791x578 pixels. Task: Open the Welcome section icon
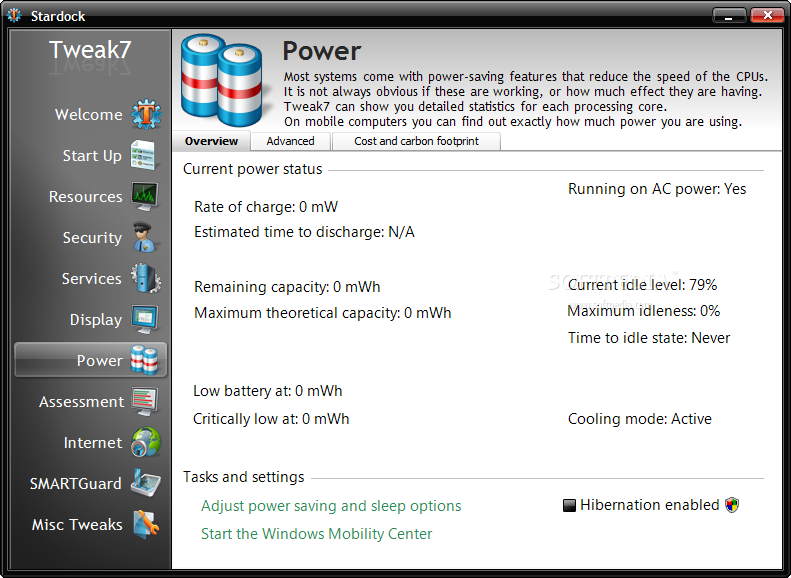146,114
